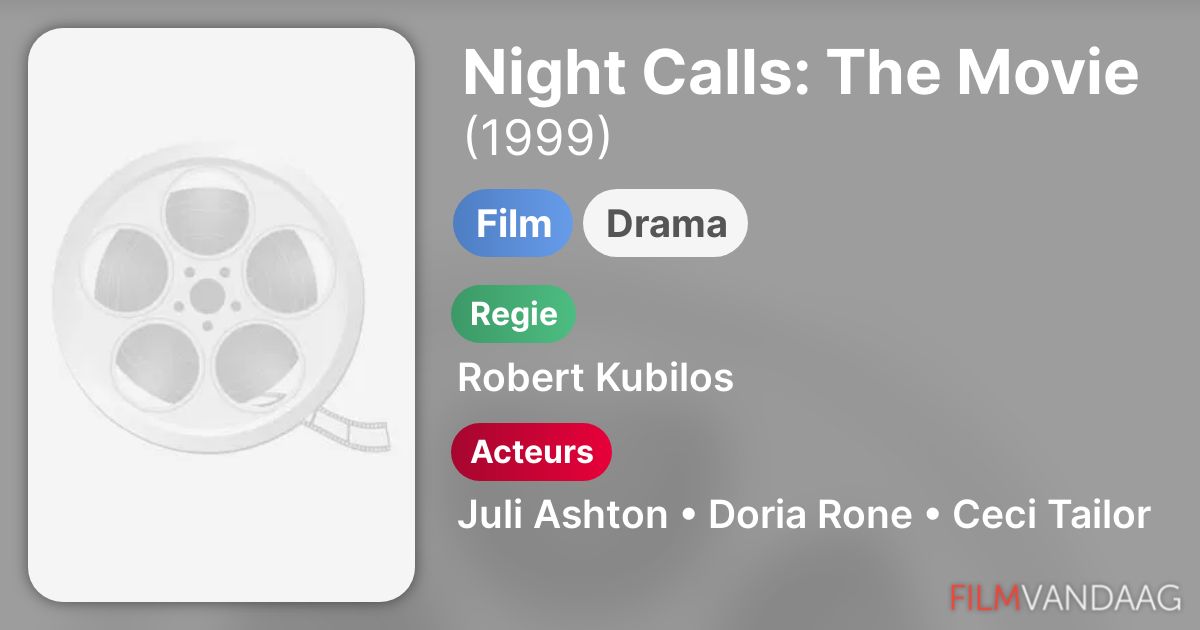Click the bullet between Juli Ashton and Doria Rone
The image size is (1200, 630).
(688, 516)
